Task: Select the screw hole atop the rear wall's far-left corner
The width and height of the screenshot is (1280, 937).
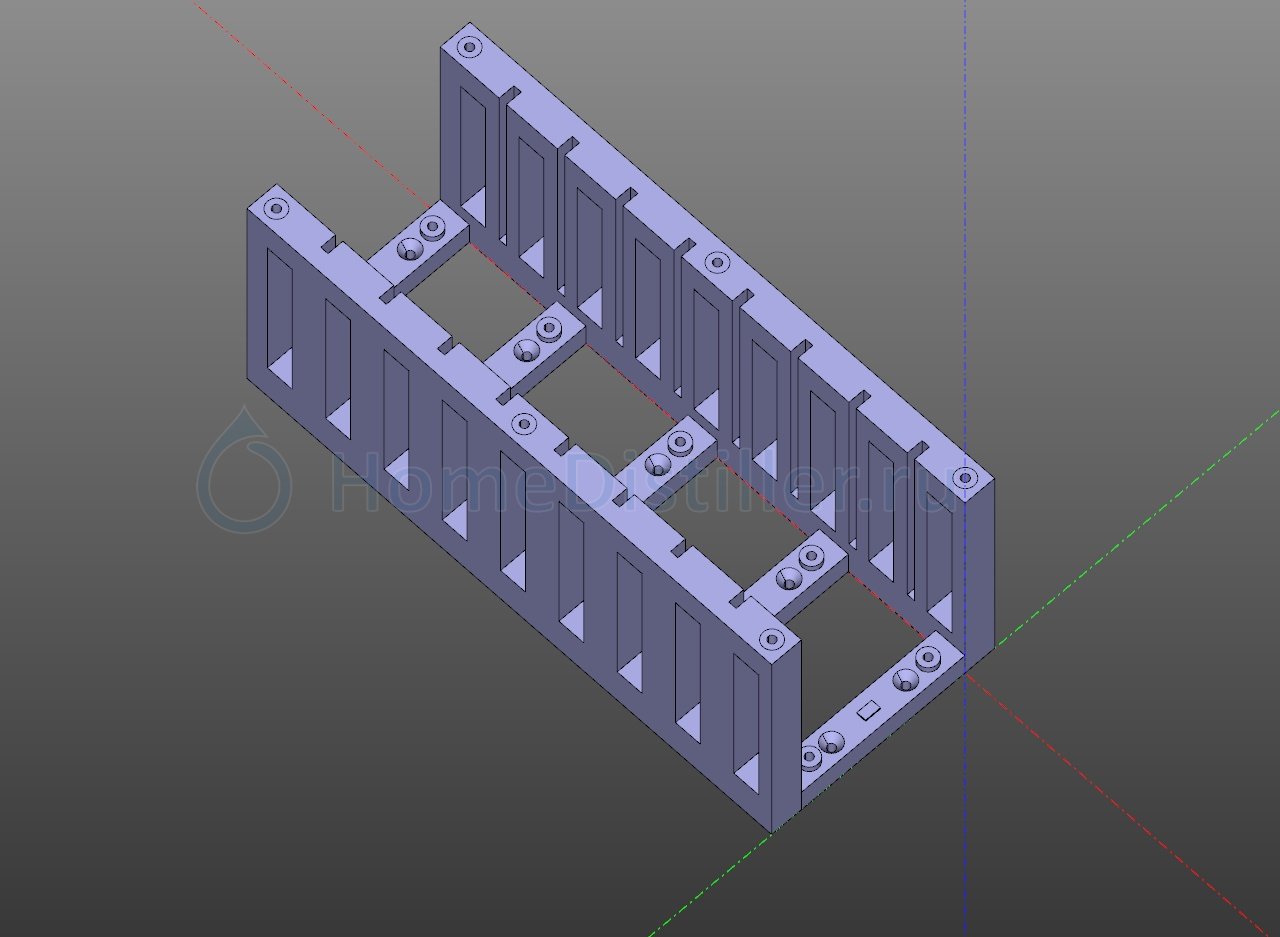Action: [469, 47]
